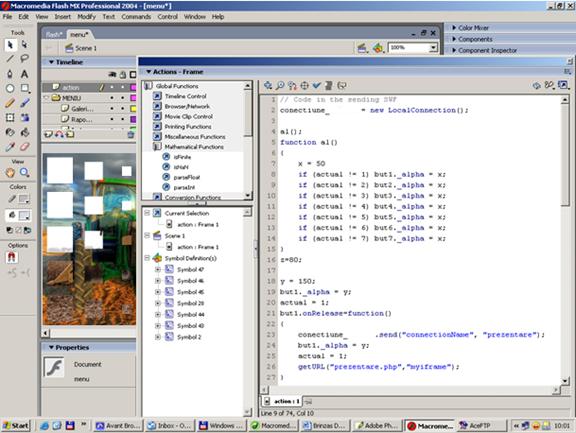Open the stroke color swatch
The width and height of the screenshot is (576, 433).
(x=24, y=199)
